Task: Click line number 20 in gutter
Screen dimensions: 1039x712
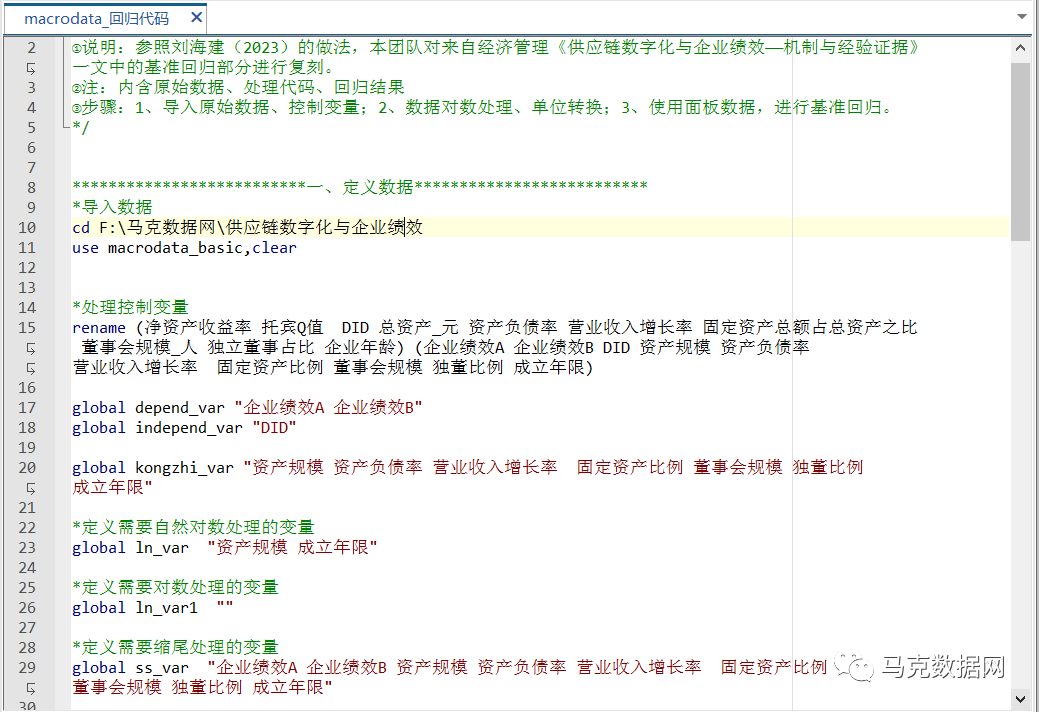Action: point(27,468)
